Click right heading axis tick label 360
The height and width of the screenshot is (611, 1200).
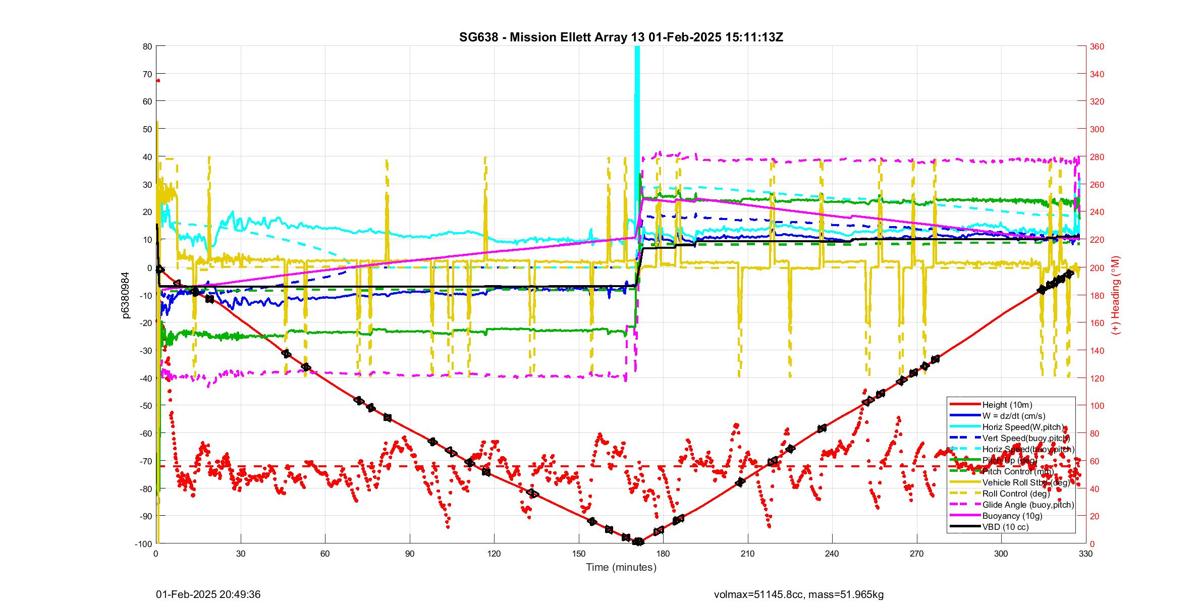point(1098,46)
